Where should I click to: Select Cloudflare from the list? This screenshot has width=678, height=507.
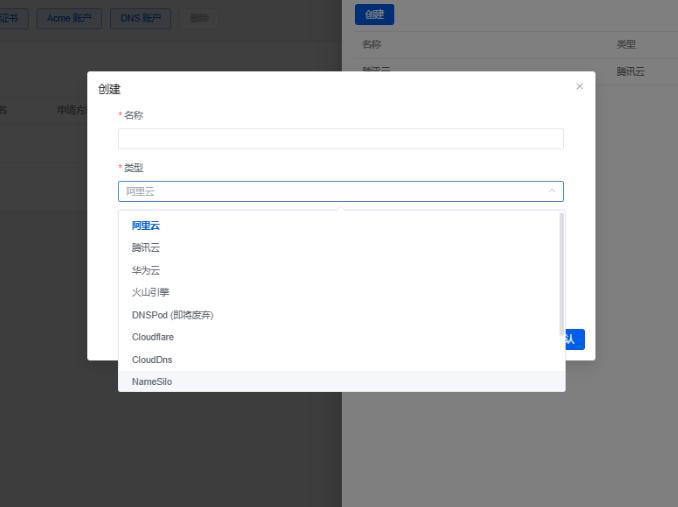[x=342, y=337]
